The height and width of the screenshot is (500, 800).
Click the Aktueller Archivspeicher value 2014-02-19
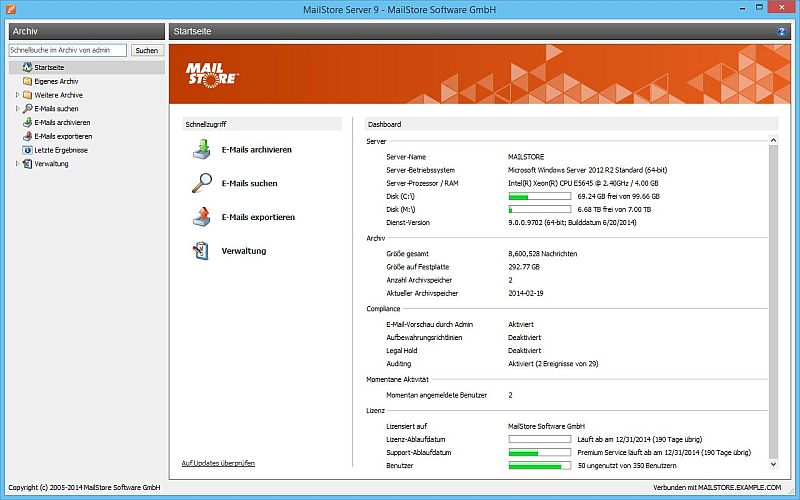[526, 293]
